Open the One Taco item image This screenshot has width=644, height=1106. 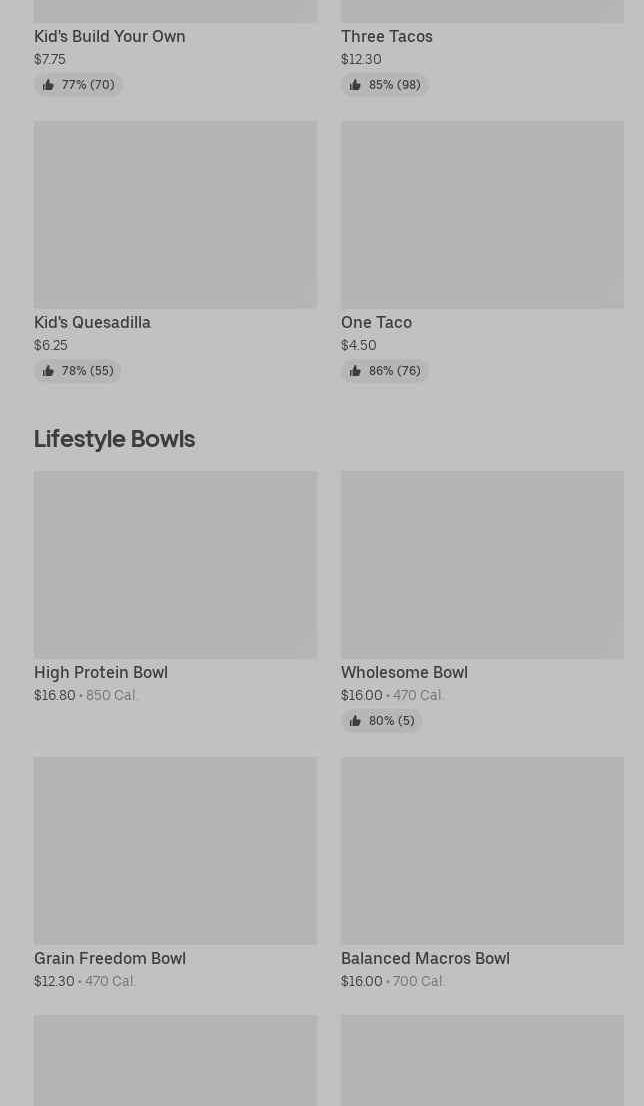point(482,215)
